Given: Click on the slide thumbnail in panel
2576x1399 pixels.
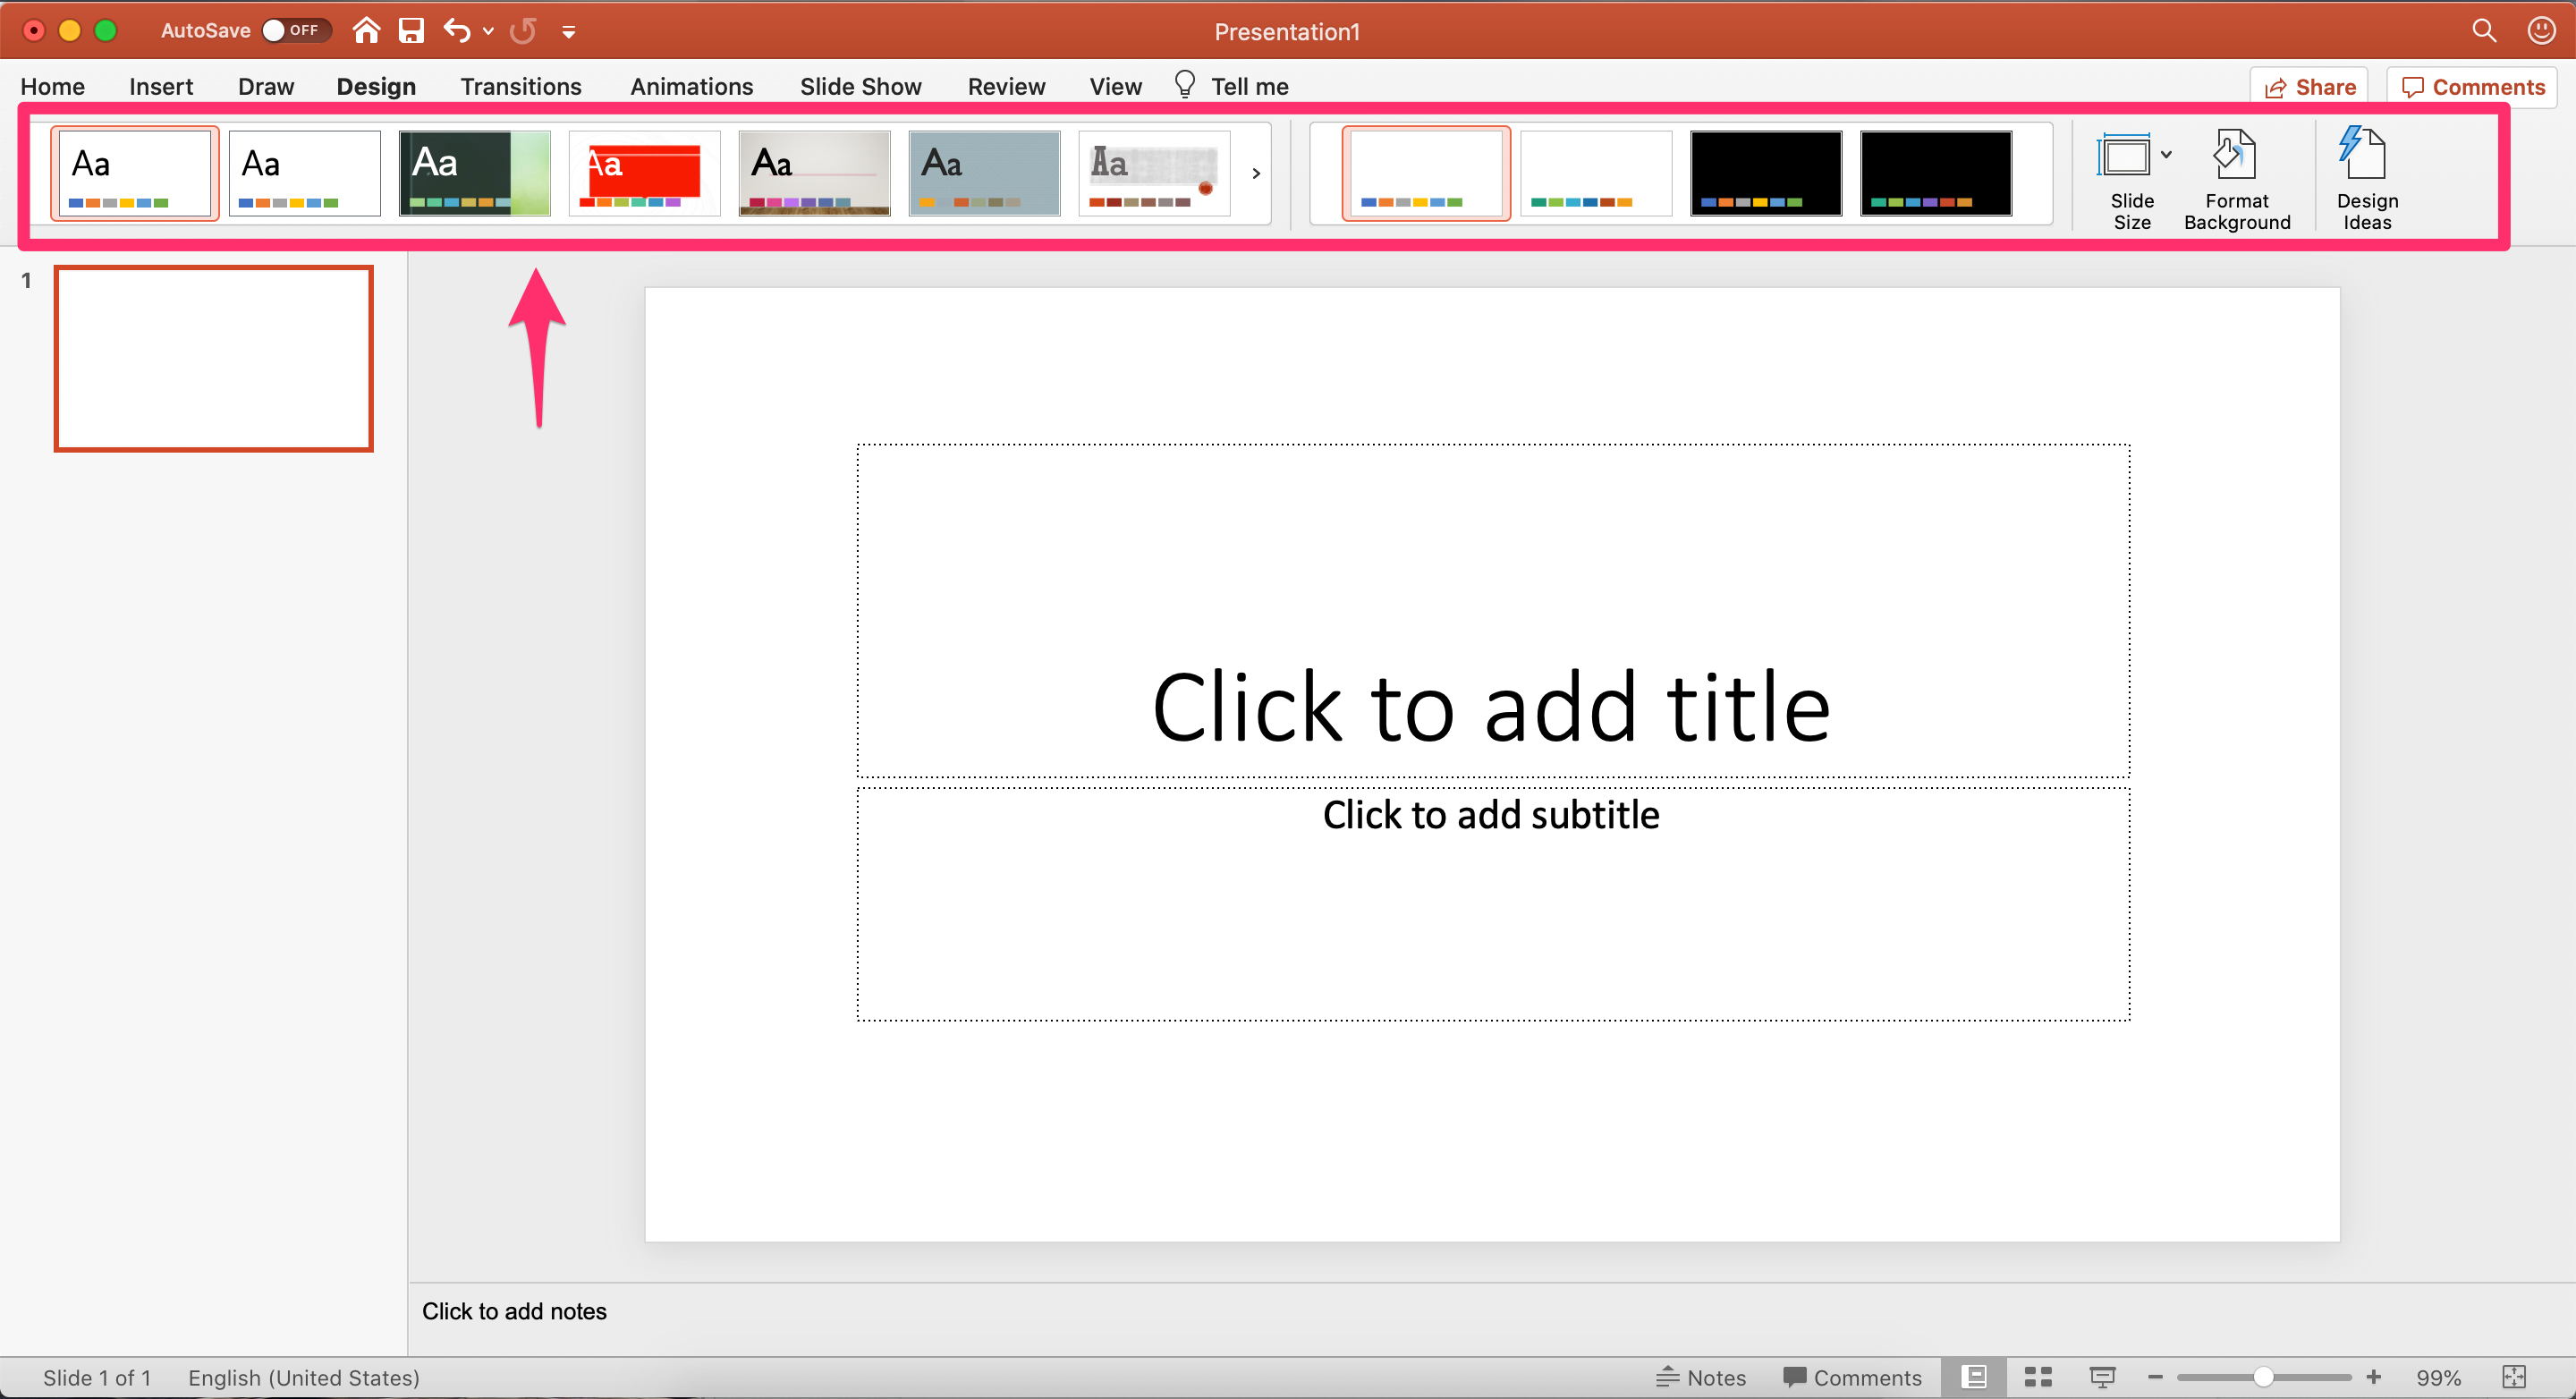Looking at the screenshot, I should (216, 359).
